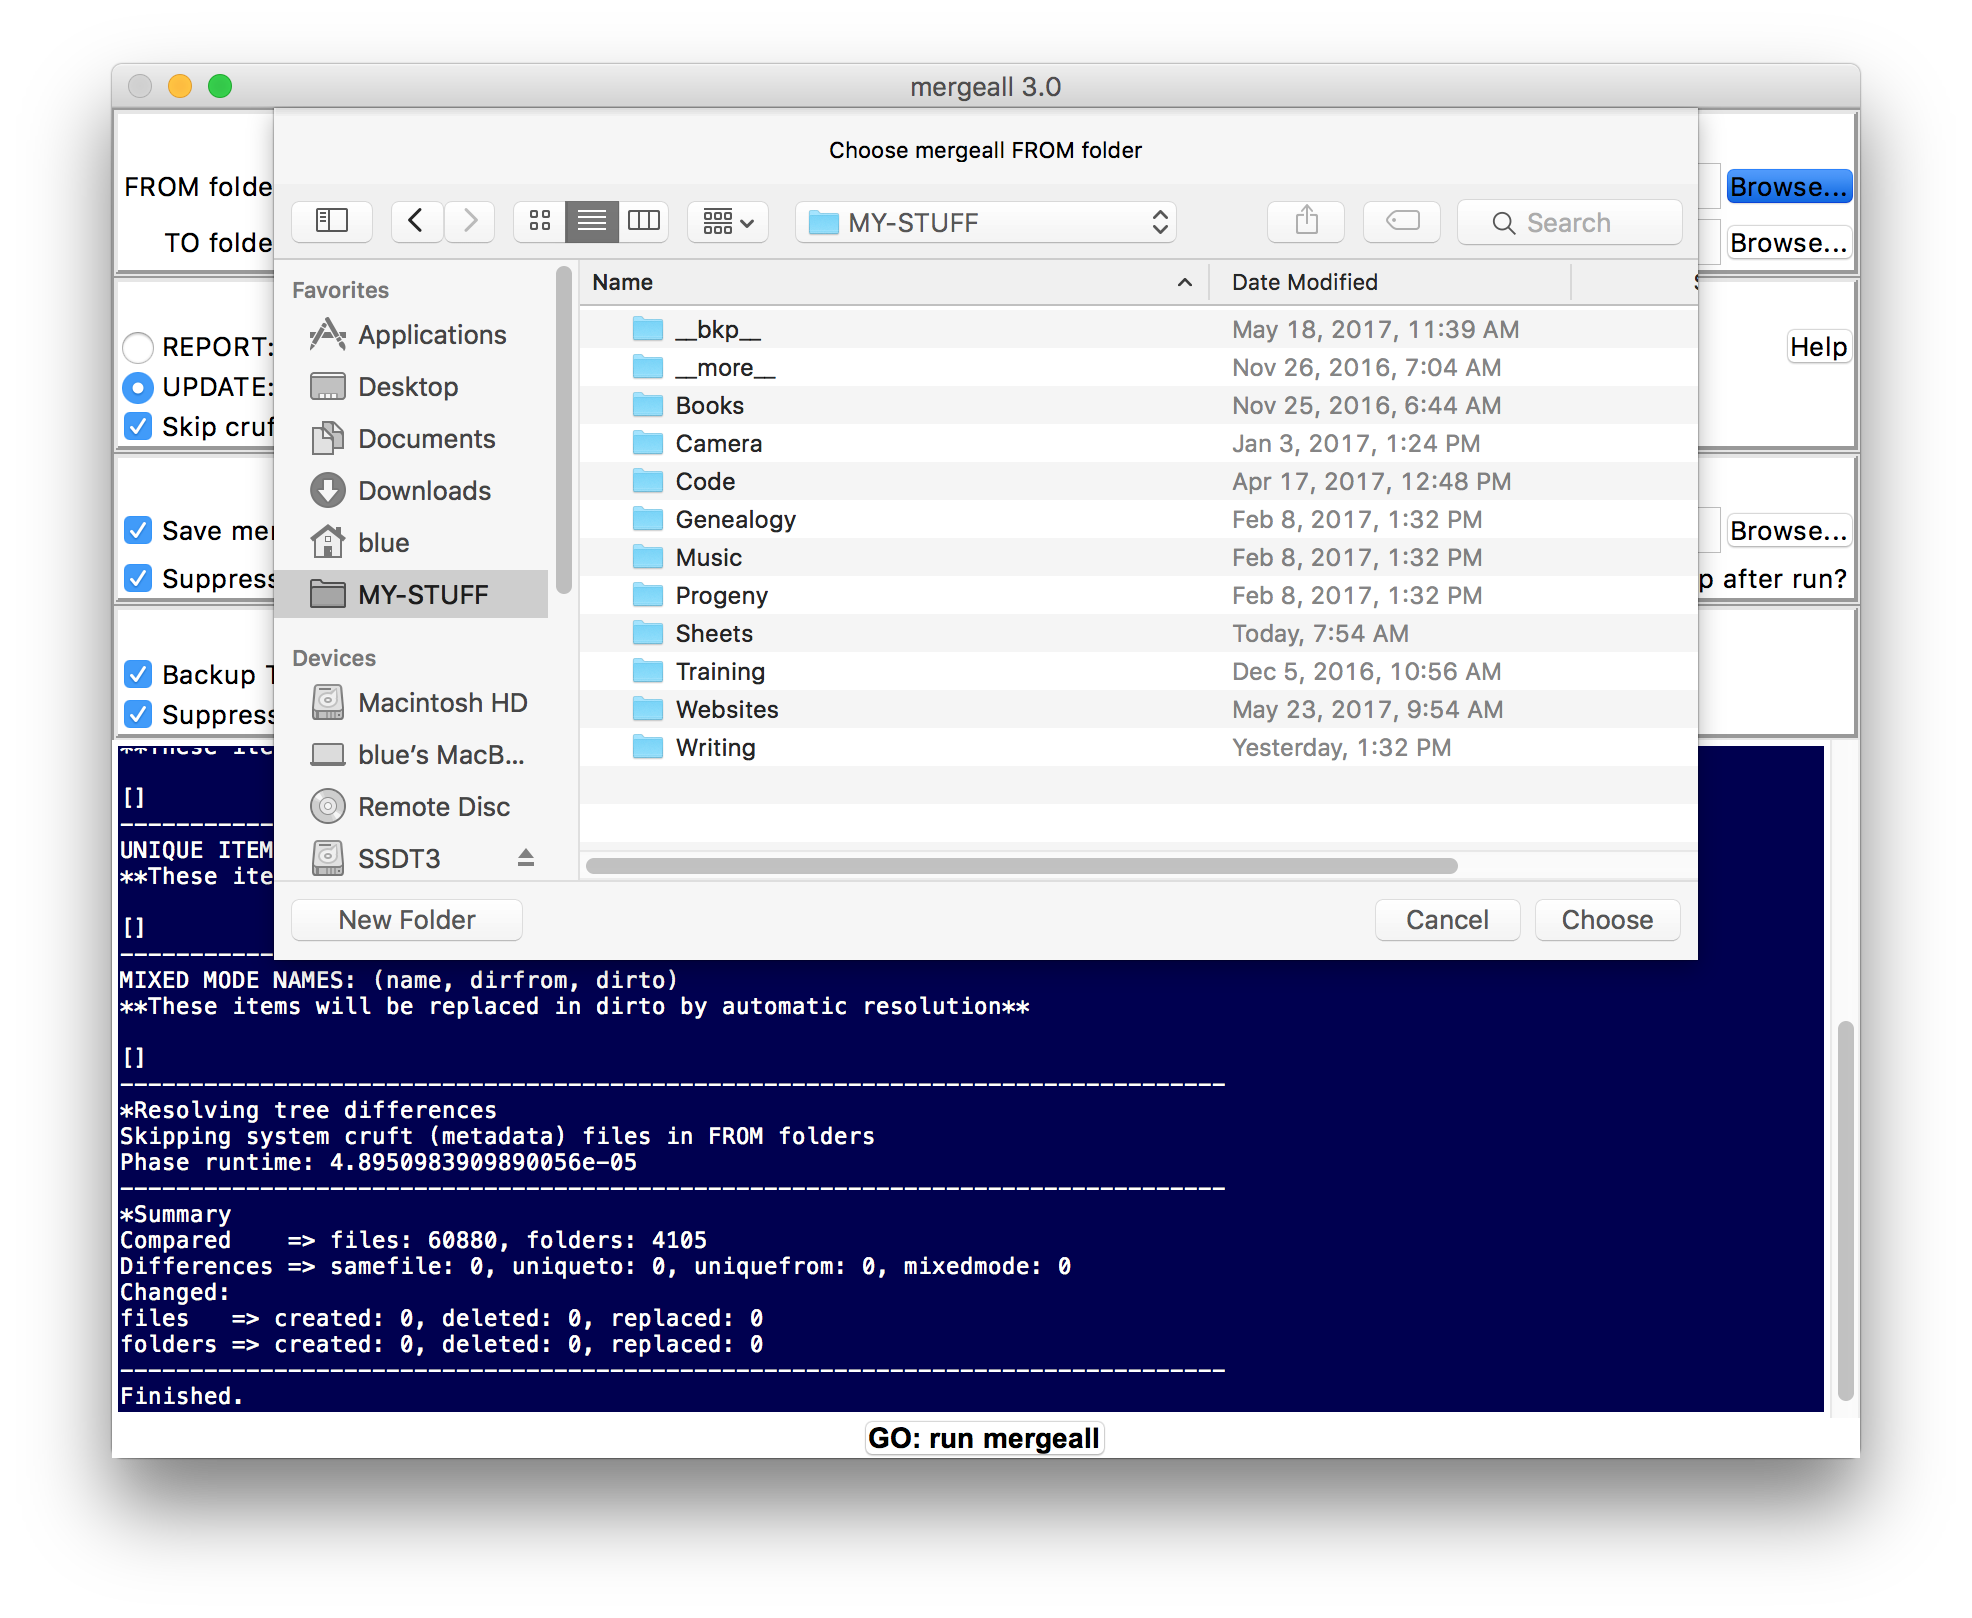The height and width of the screenshot is (1618, 1972).
Task: Open the blue home folder
Action: coord(412,543)
